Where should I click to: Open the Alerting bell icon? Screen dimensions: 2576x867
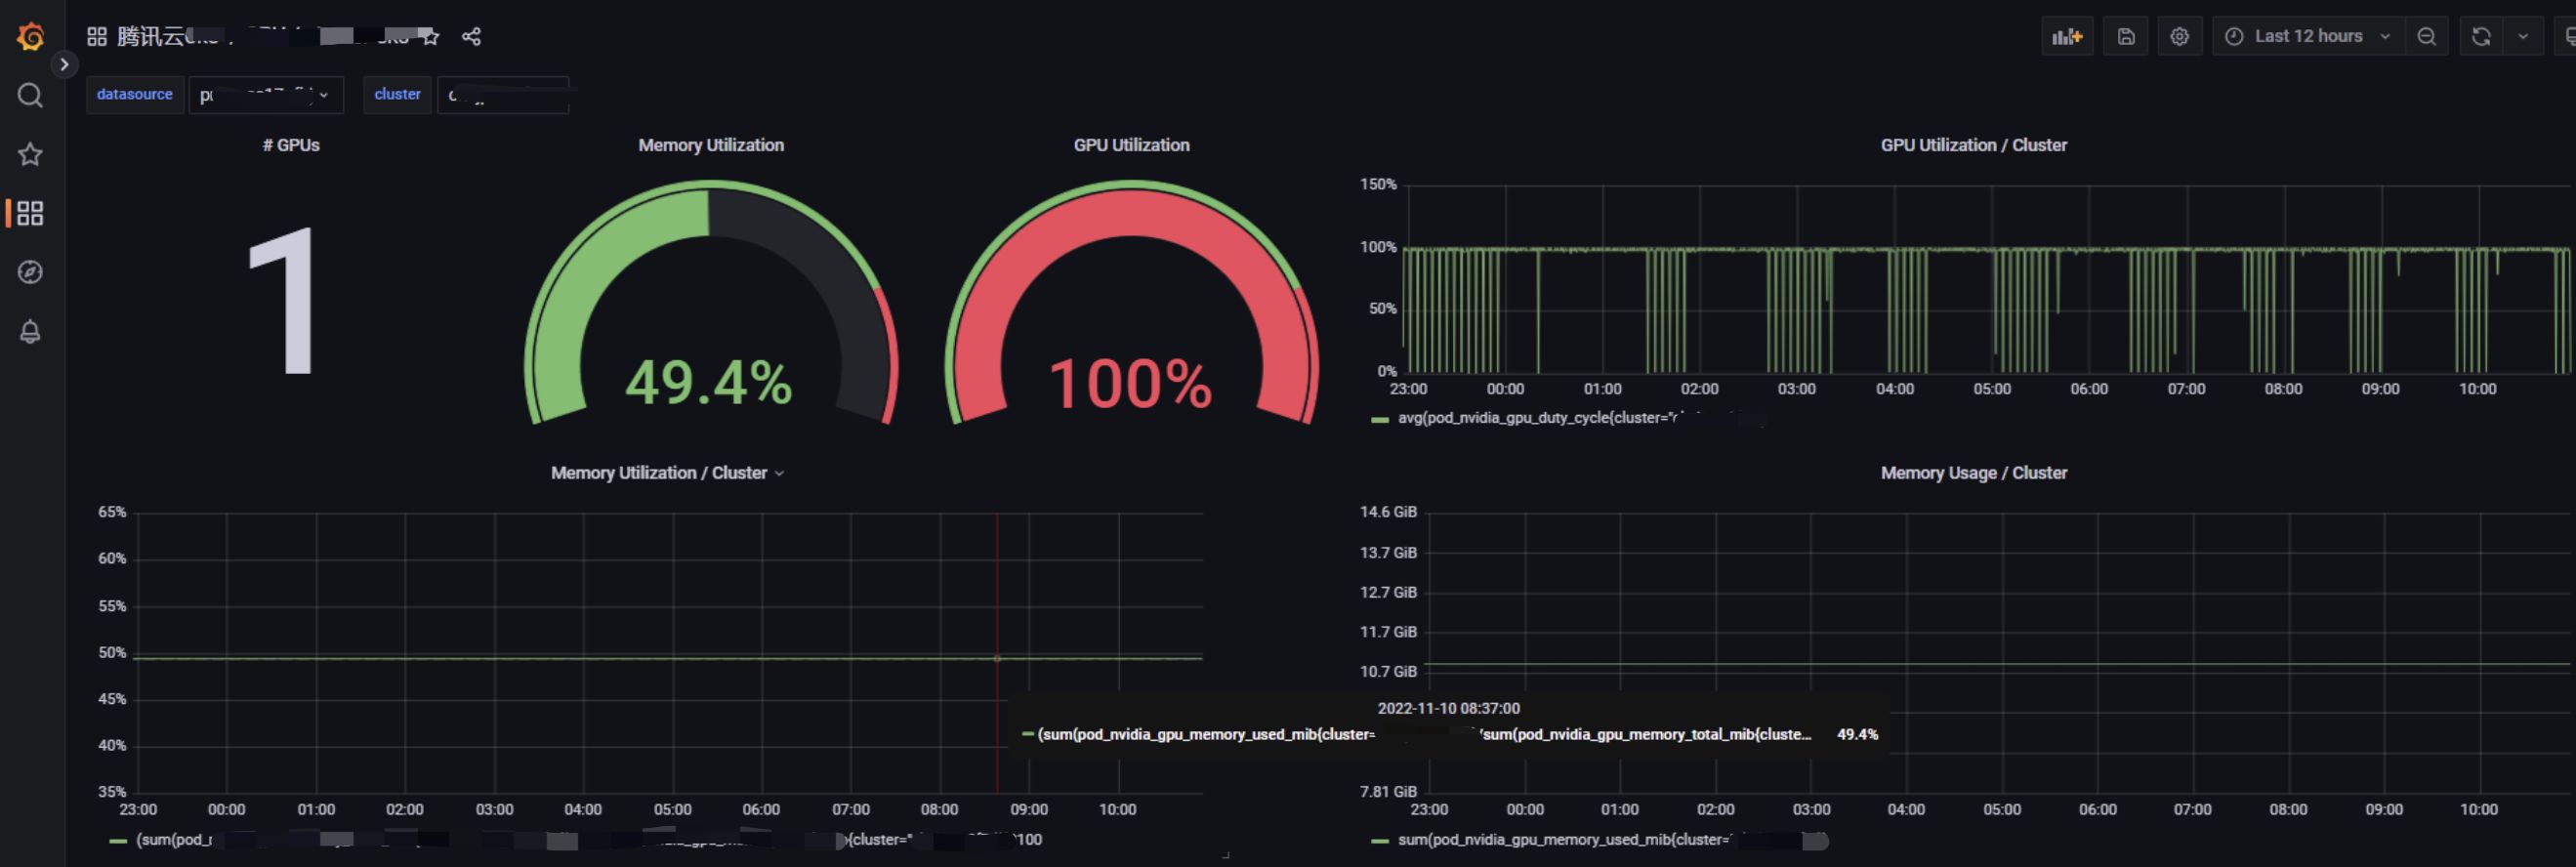pos(31,332)
